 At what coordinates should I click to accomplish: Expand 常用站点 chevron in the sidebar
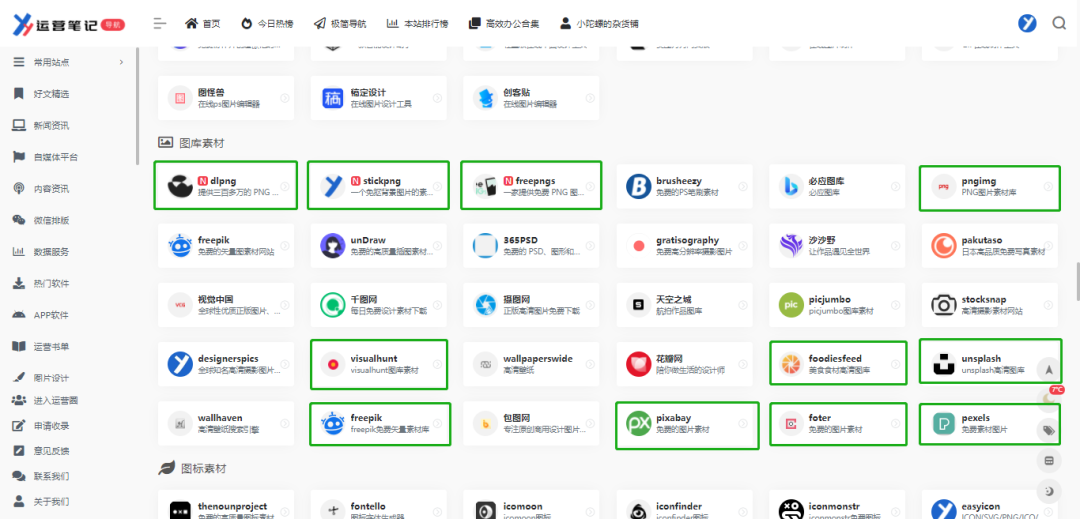point(121,63)
